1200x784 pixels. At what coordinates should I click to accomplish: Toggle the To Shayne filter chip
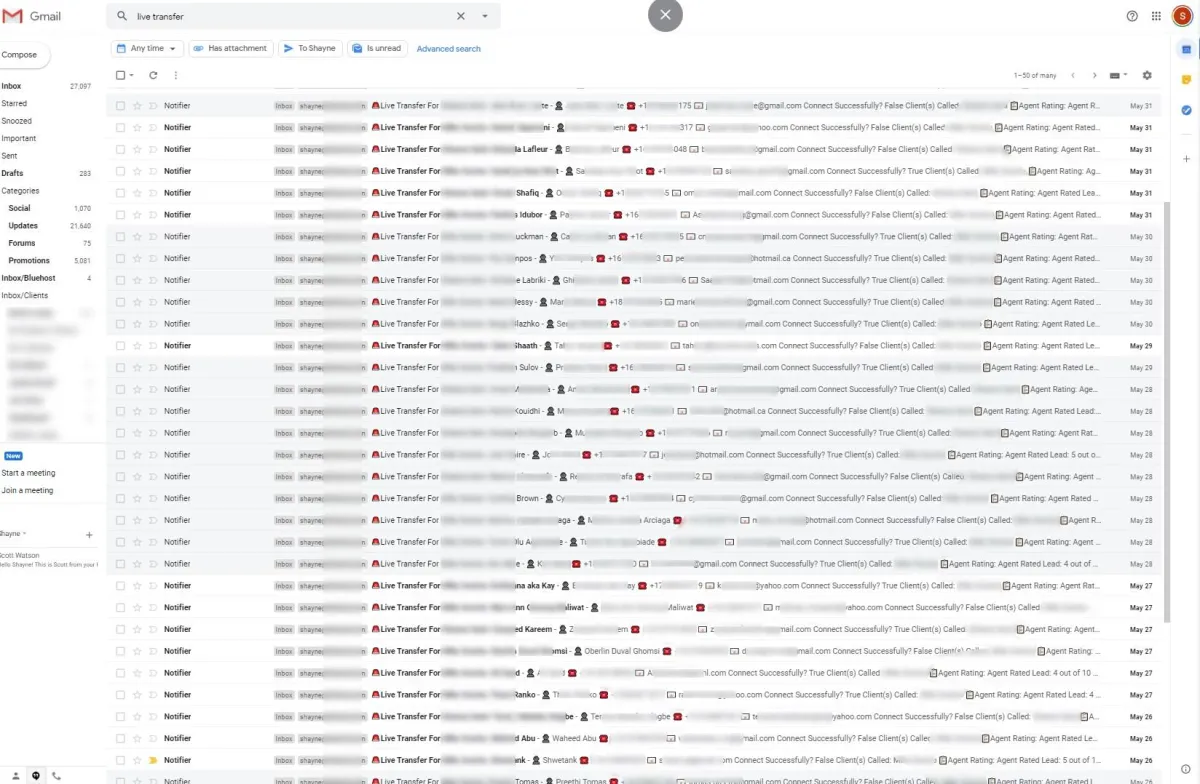click(310, 48)
